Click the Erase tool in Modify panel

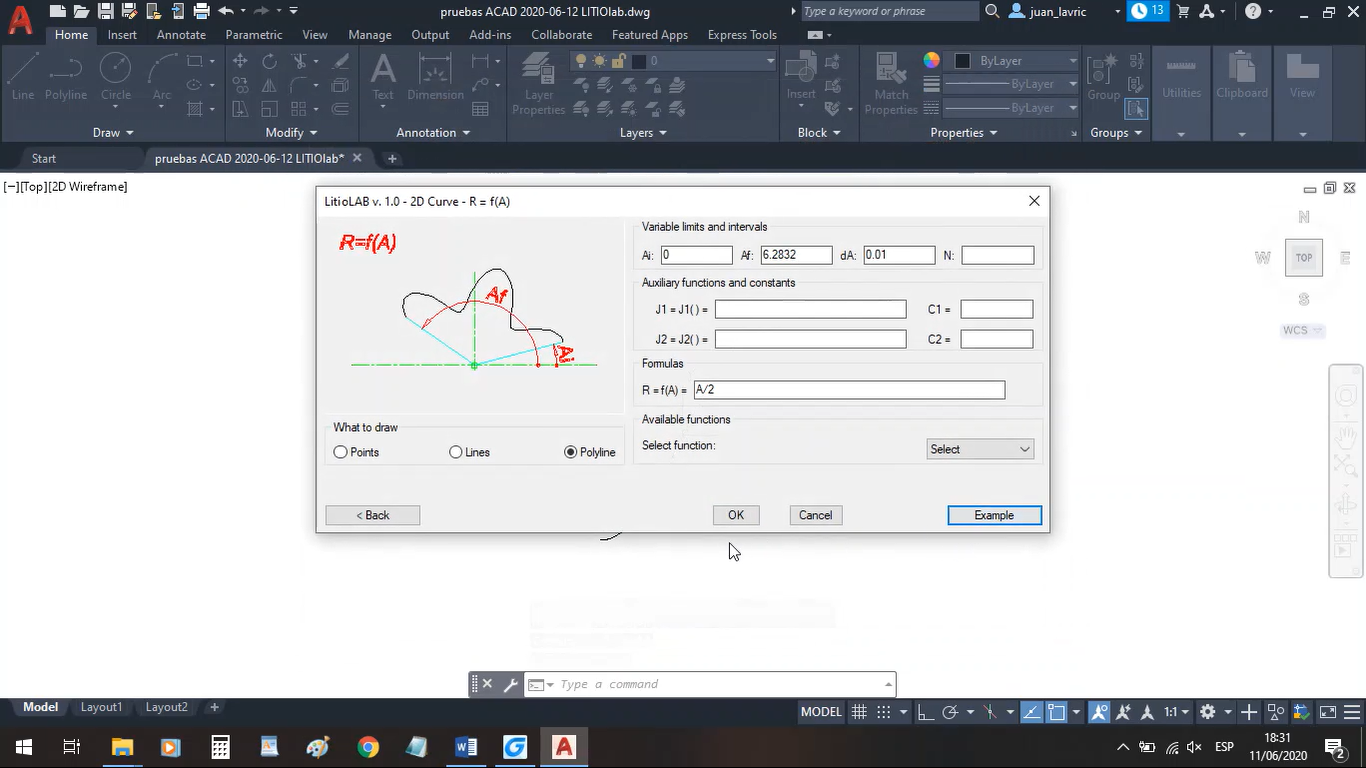coord(340,61)
